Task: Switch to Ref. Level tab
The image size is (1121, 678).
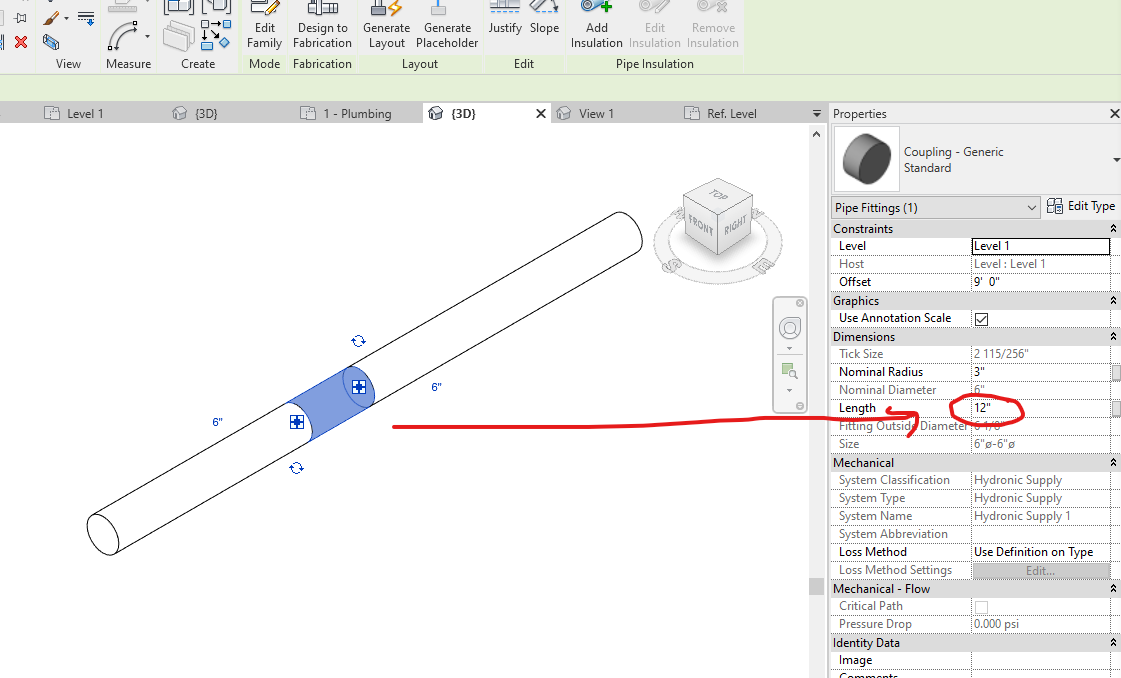Action: point(721,114)
